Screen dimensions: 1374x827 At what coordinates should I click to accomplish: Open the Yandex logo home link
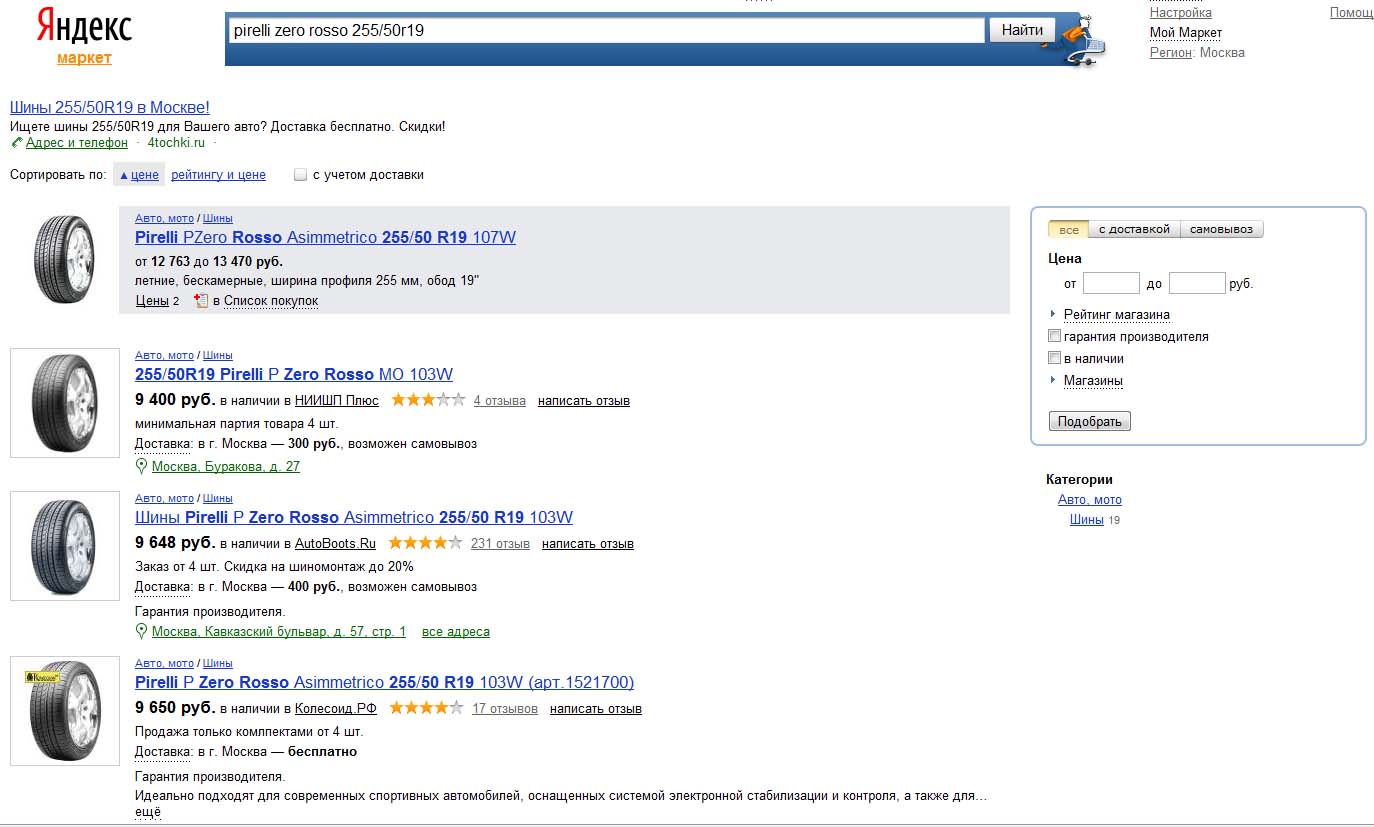(84, 27)
